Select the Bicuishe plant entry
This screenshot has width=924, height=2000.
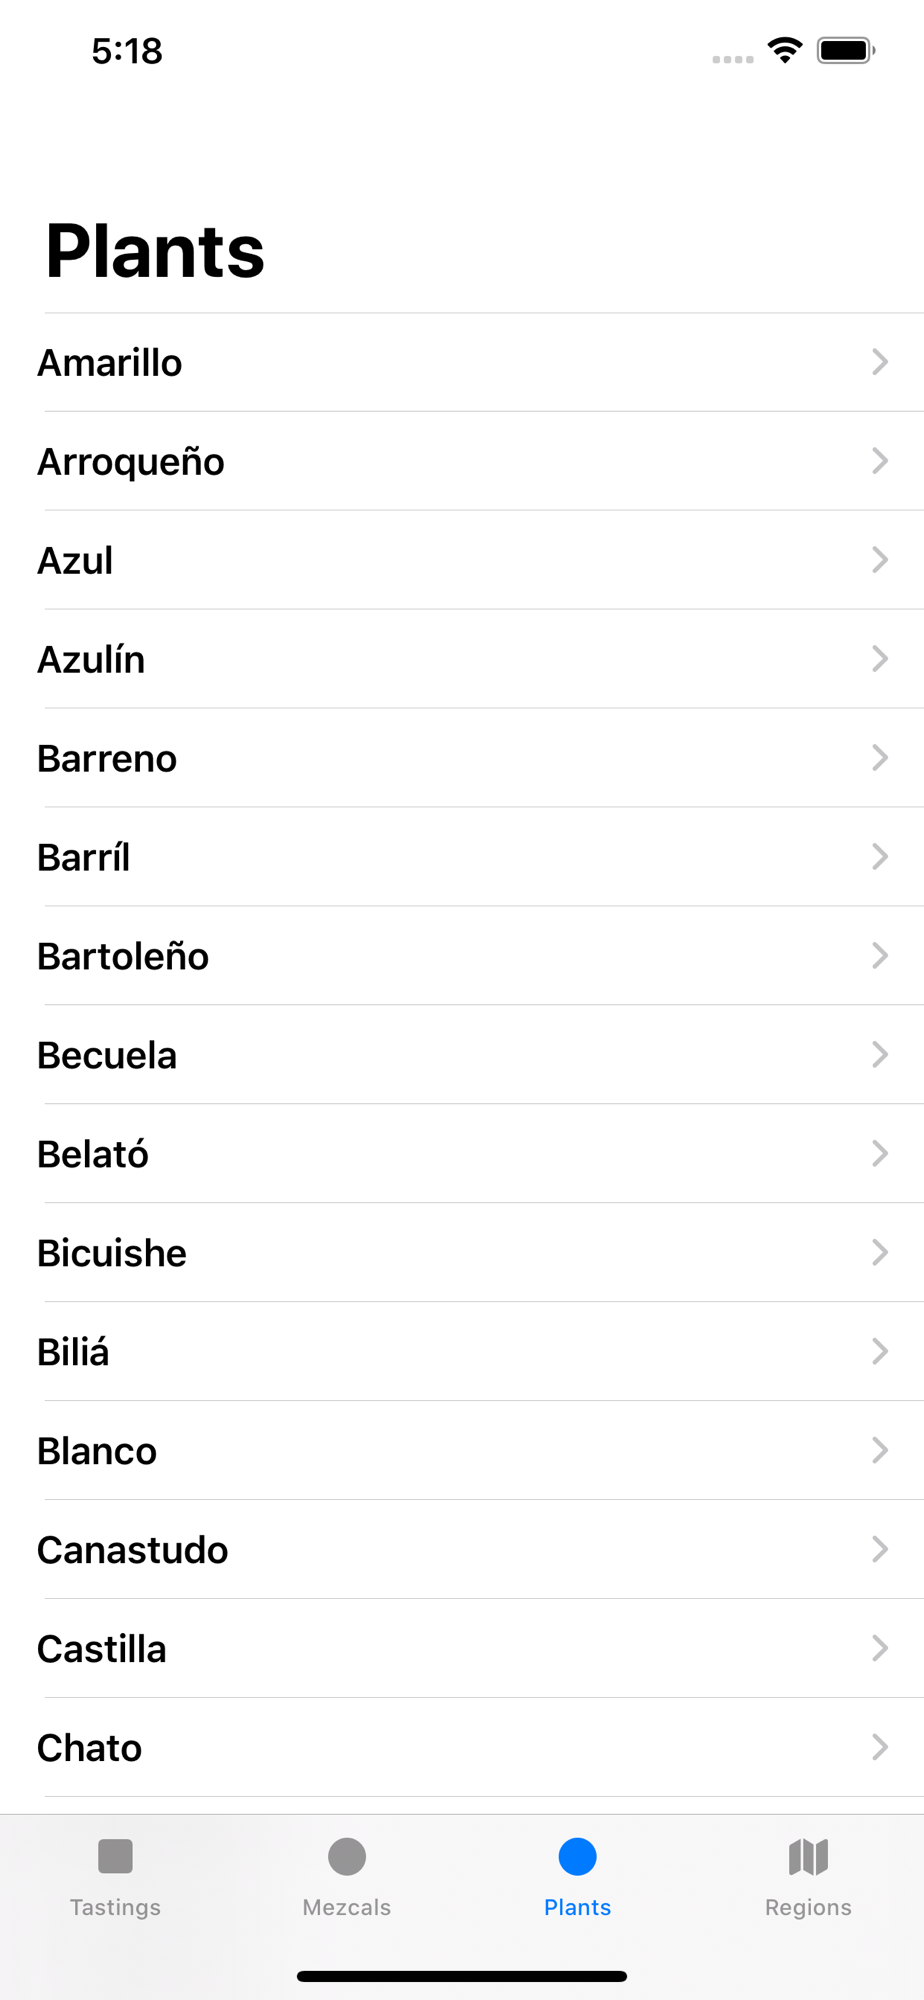(x=462, y=1253)
